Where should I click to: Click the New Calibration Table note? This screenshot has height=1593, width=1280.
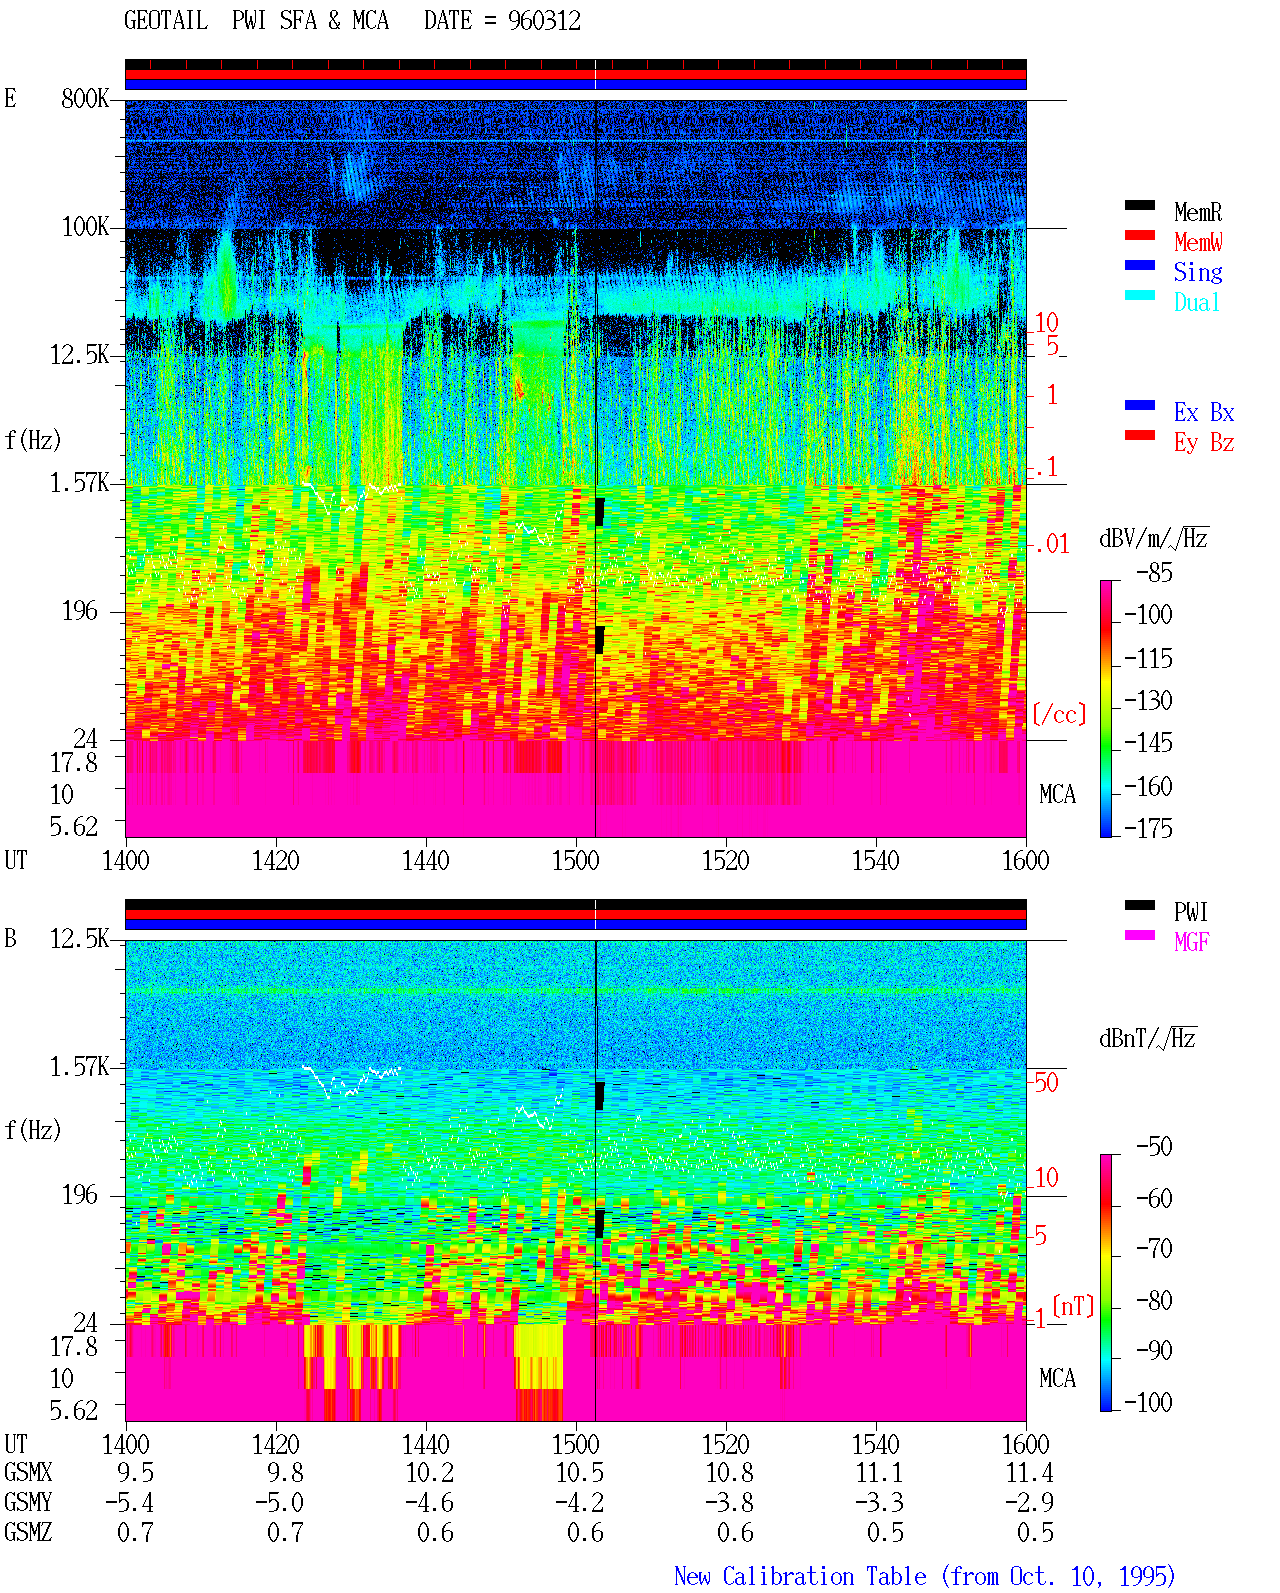click(925, 1576)
